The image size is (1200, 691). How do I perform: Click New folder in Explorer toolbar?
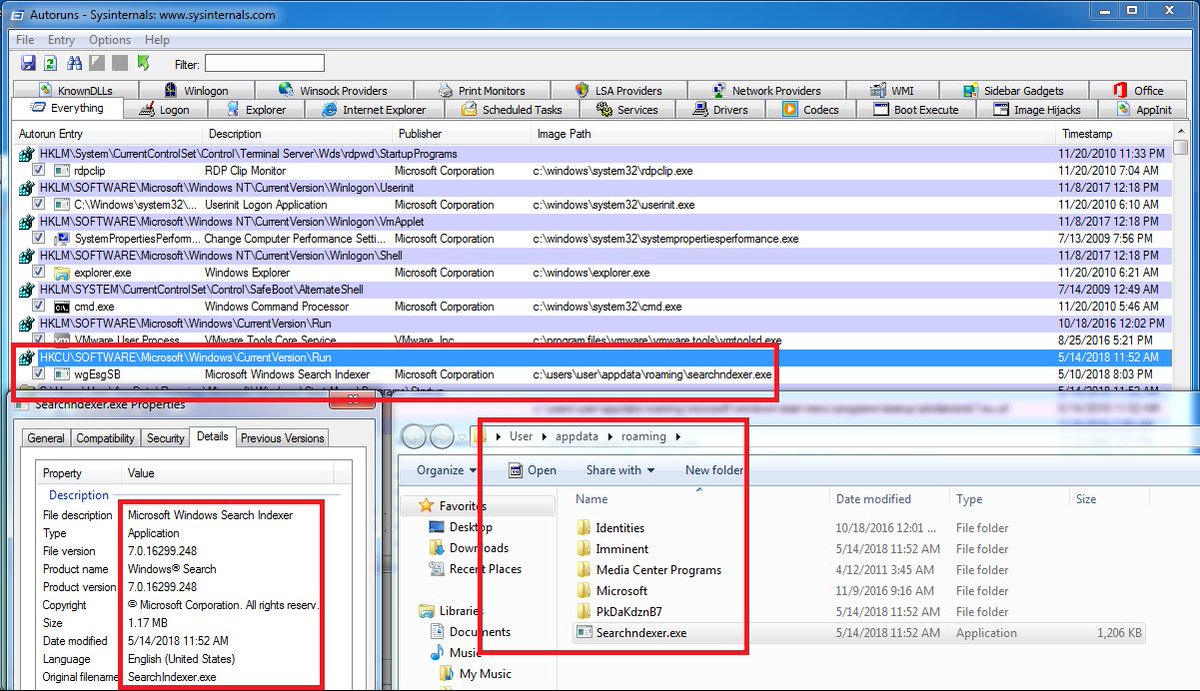coord(714,470)
